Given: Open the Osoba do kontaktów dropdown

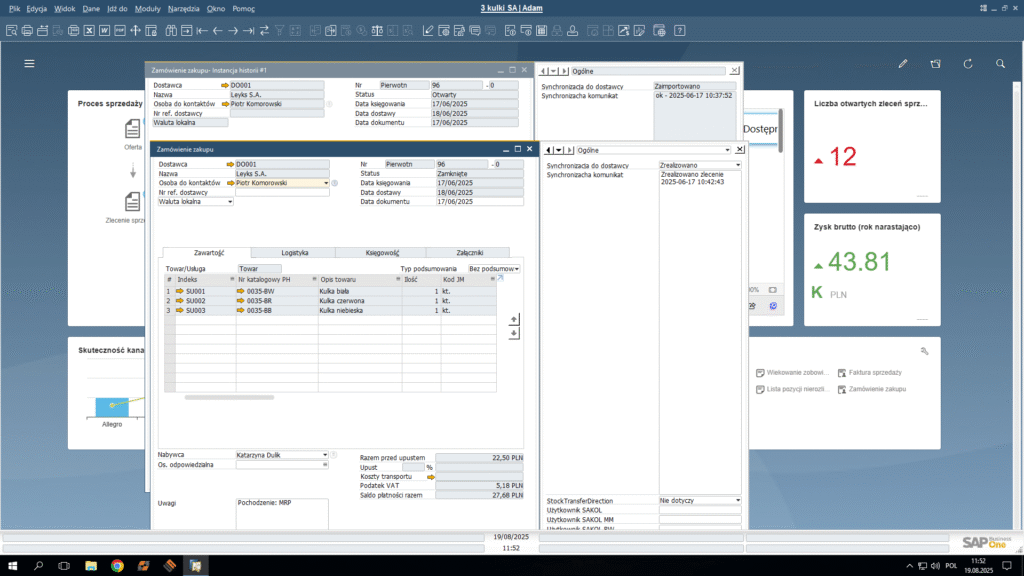Looking at the screenshot, I should pos(326,184).
